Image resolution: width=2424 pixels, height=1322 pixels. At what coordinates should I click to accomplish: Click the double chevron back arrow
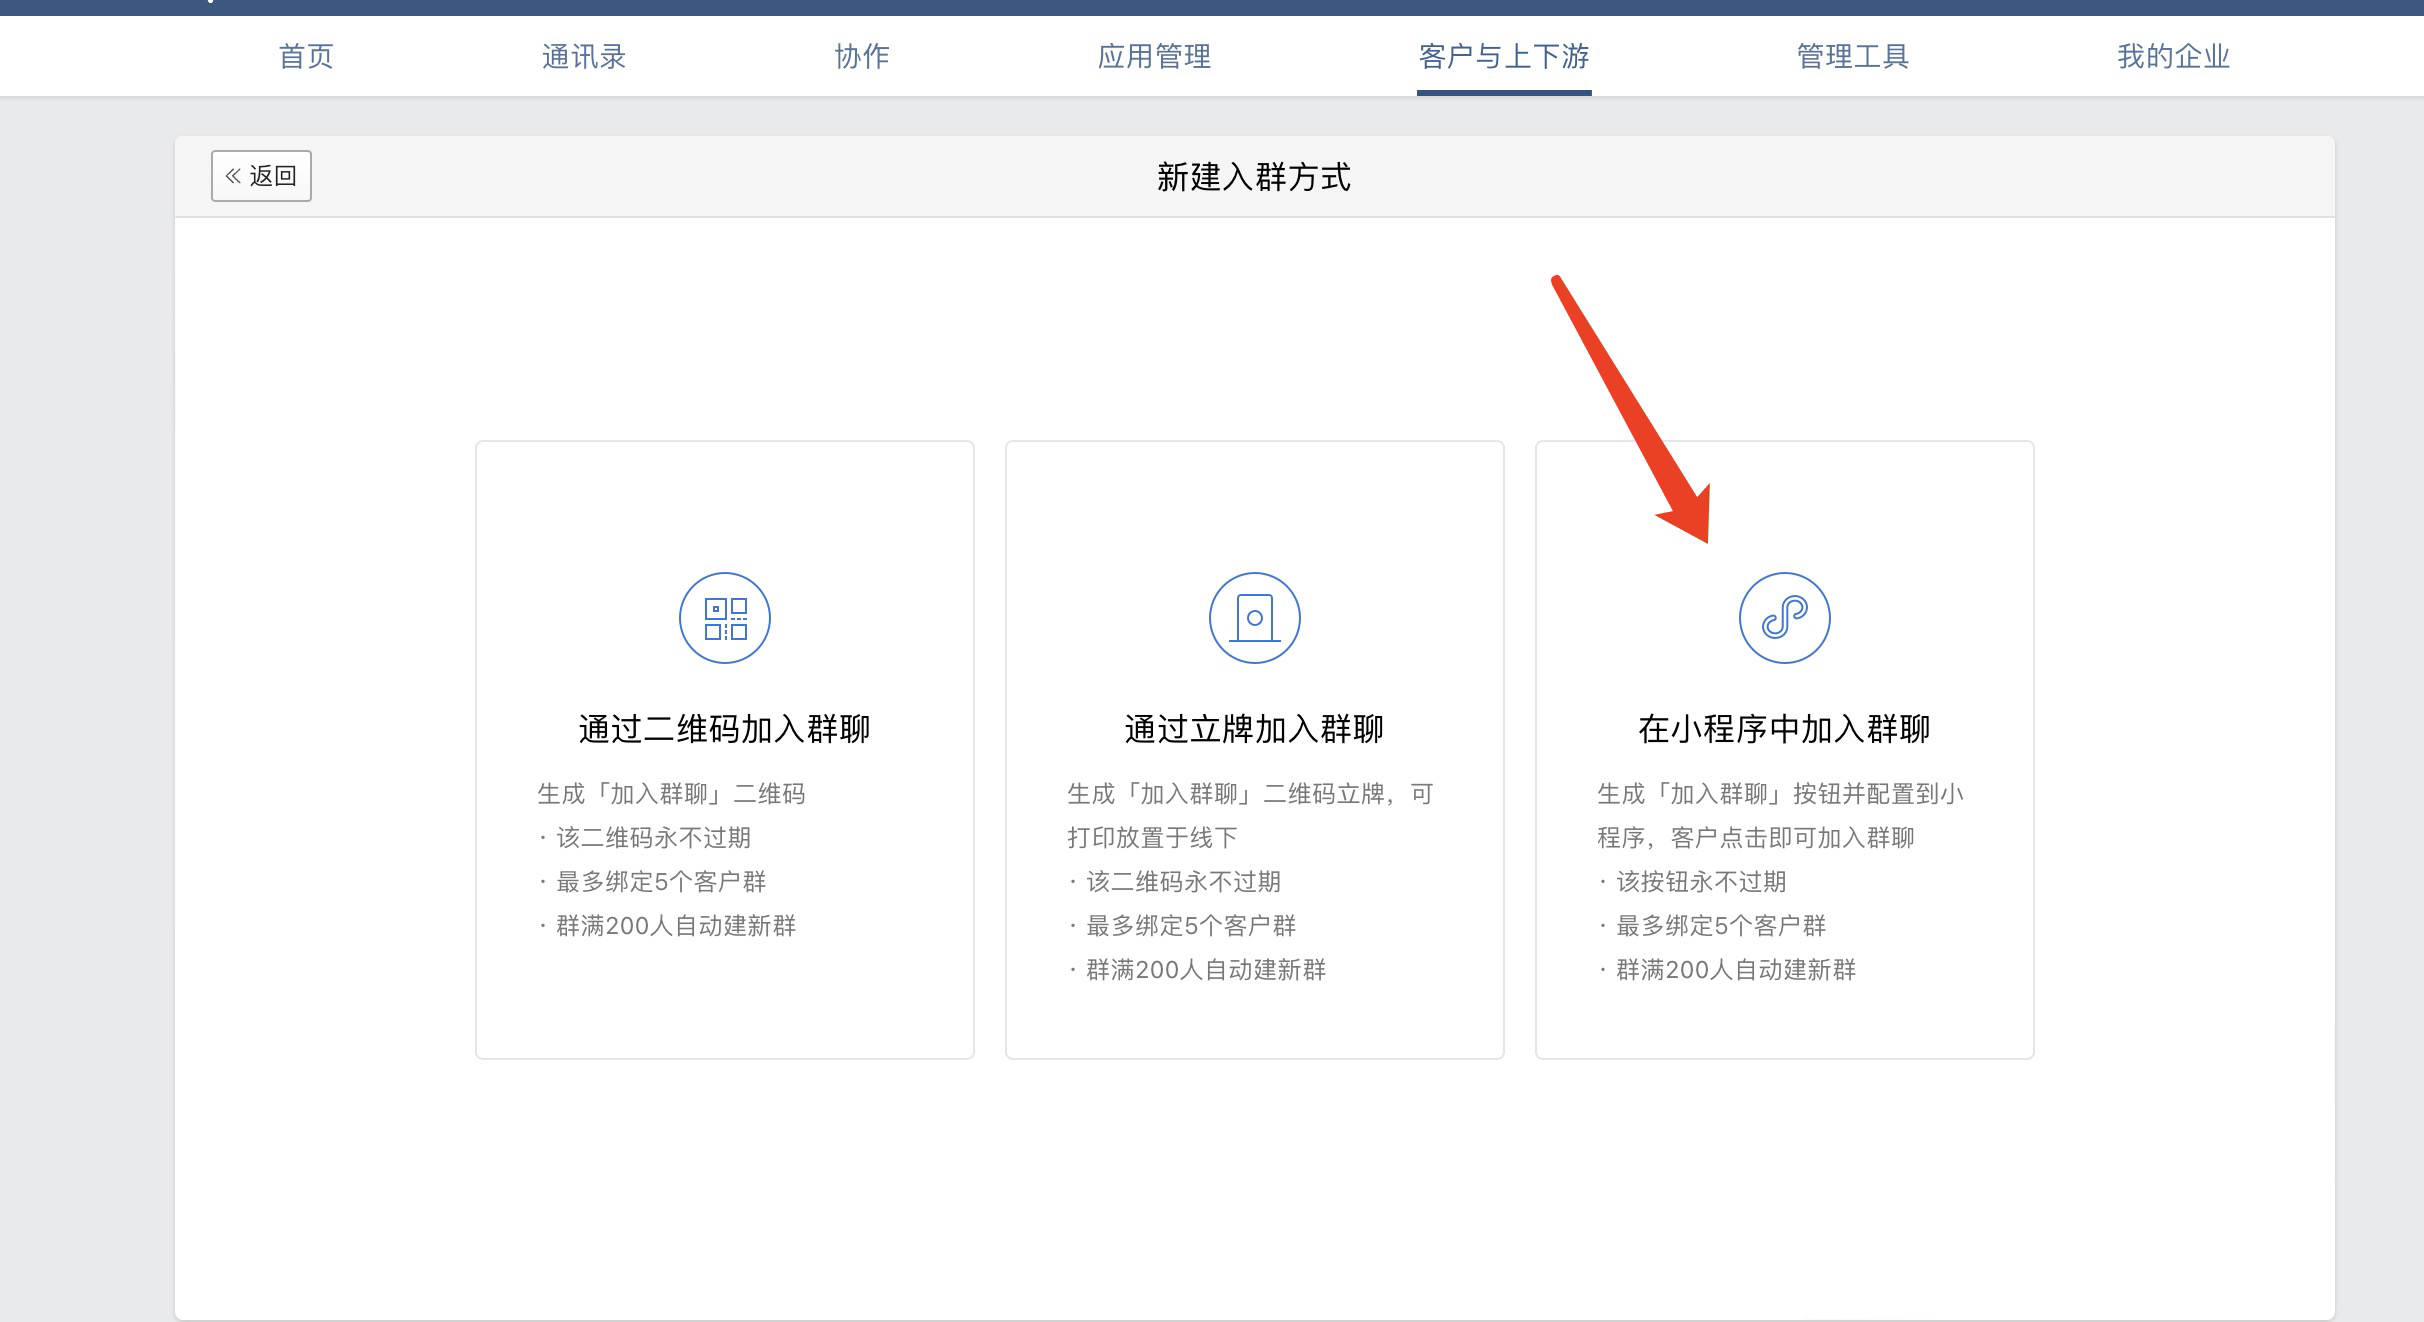pos(233,176)
